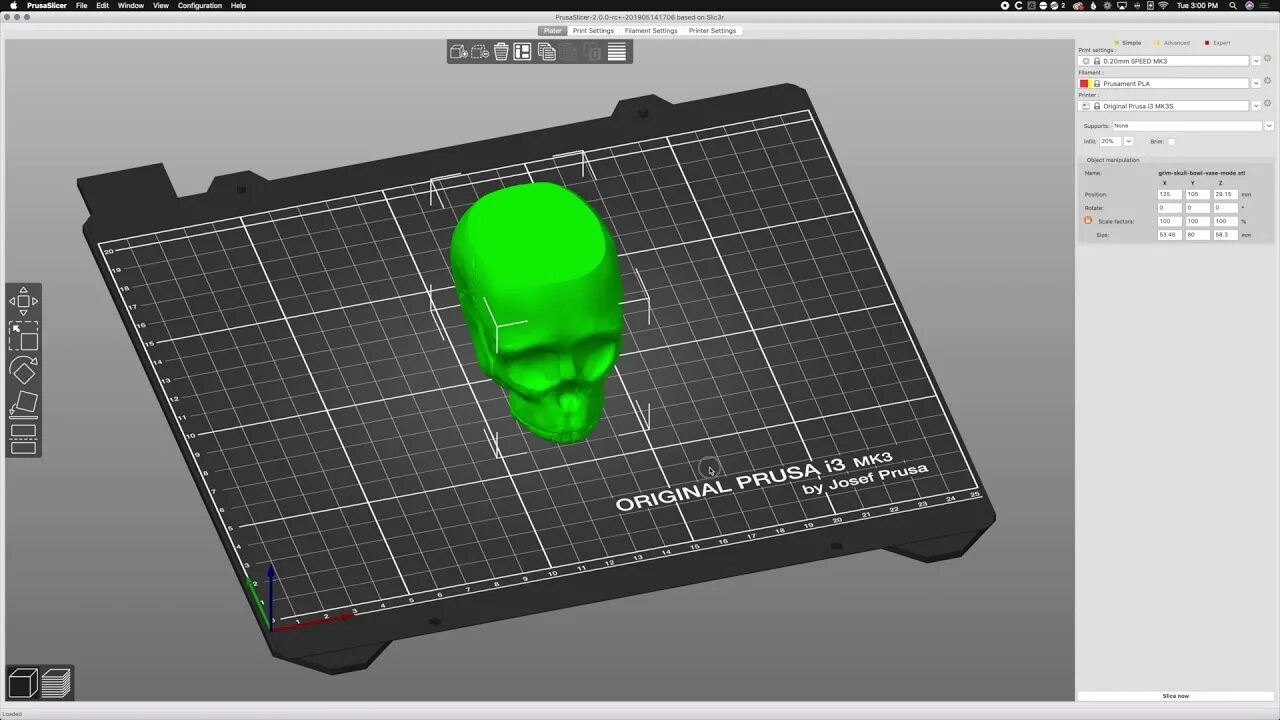Click the Layers editing icon

tap(617, 52)
